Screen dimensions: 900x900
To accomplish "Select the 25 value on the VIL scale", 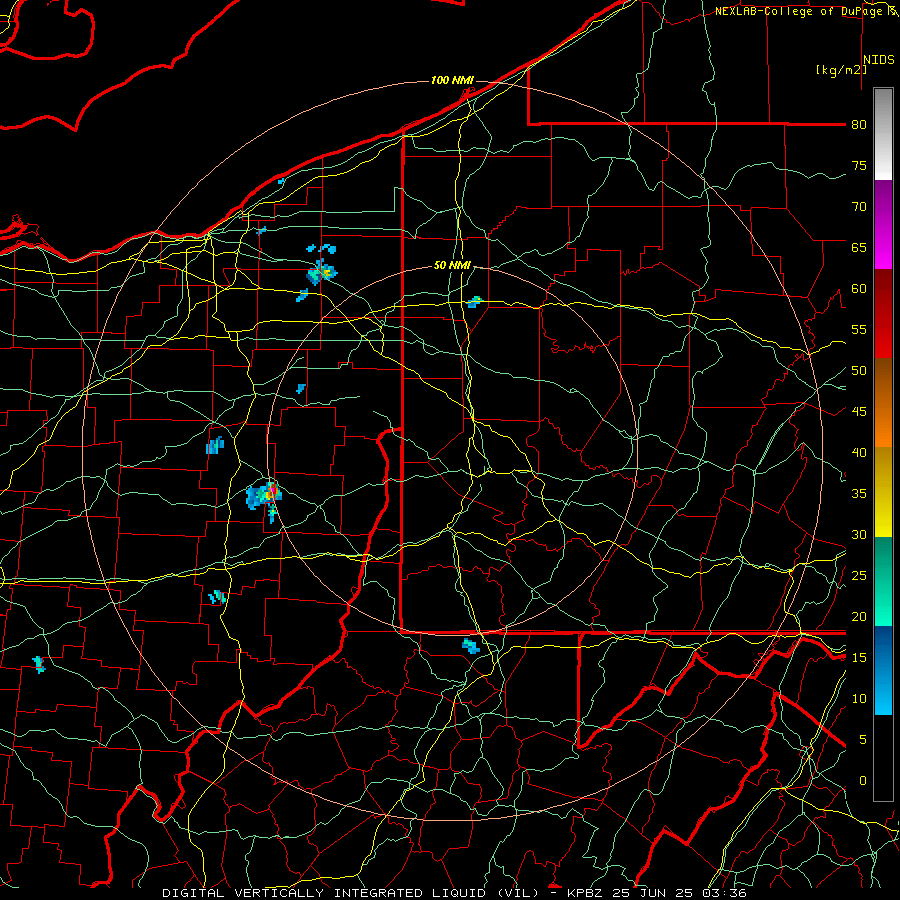I will (x=859, y=576).
